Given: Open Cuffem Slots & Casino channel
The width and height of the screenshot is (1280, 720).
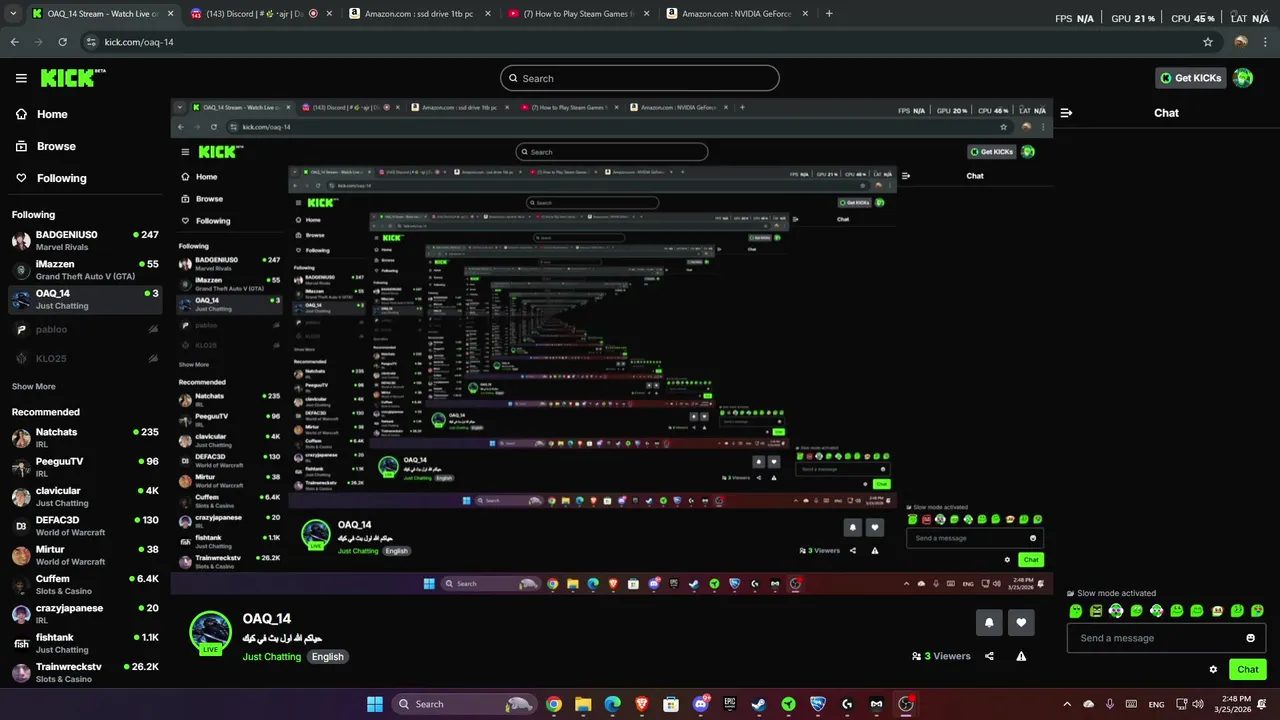Looking at the screenshot, I should tap(85, 585).
